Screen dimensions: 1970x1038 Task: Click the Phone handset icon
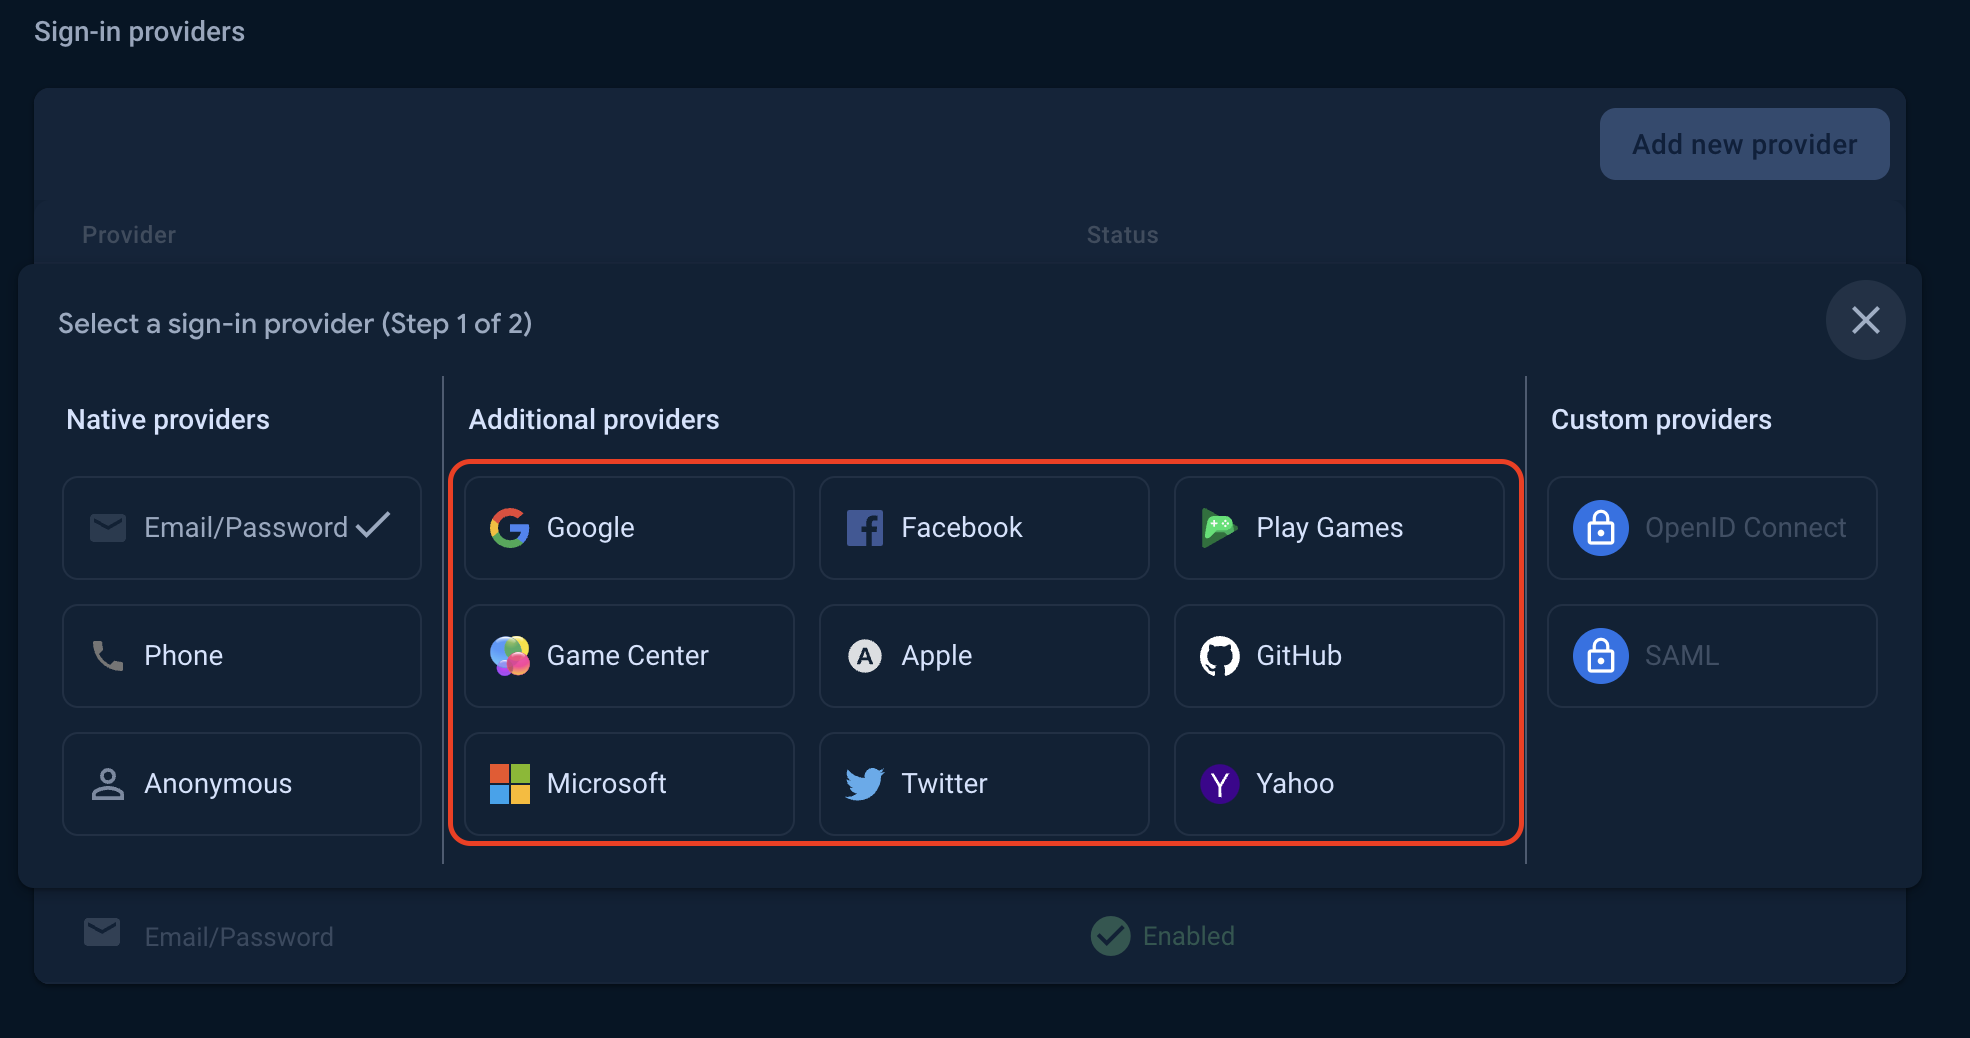click(x=108, y=656)
